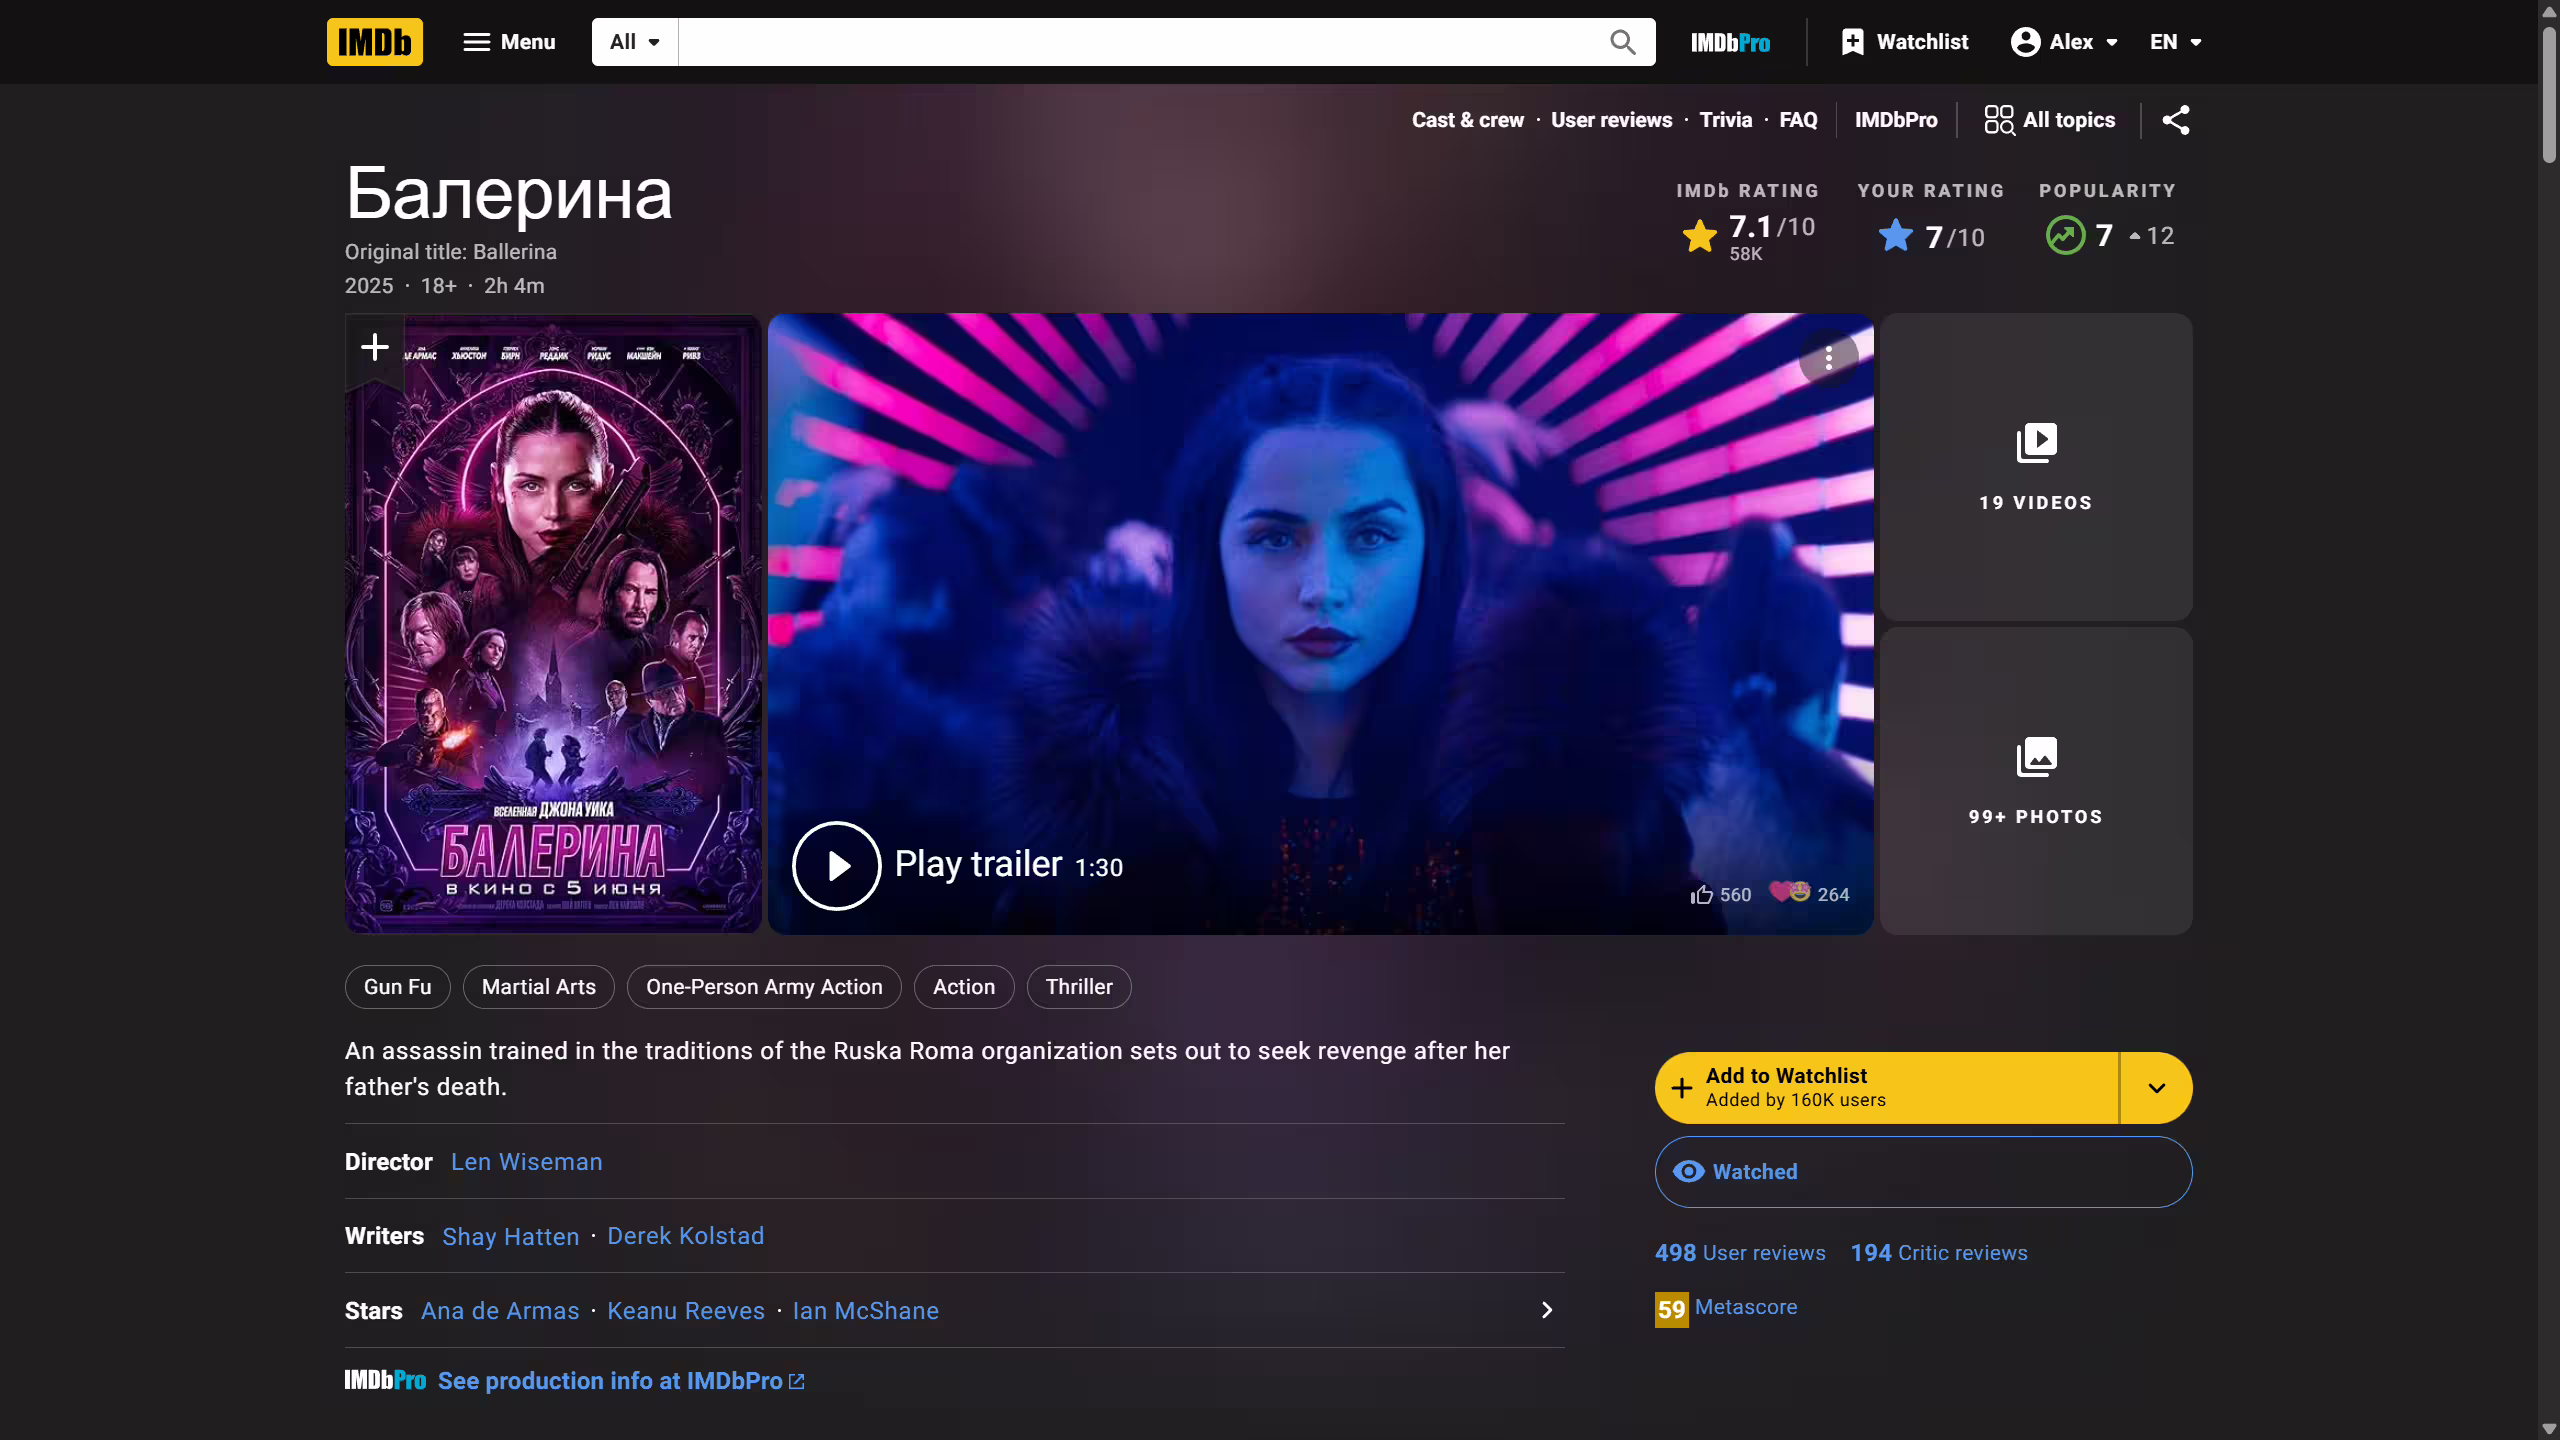This screenshot has height=1440, width=2560.
Task: Click Add to Watchlist button
Action: pyautogui.click(x=1887, y=1088)
